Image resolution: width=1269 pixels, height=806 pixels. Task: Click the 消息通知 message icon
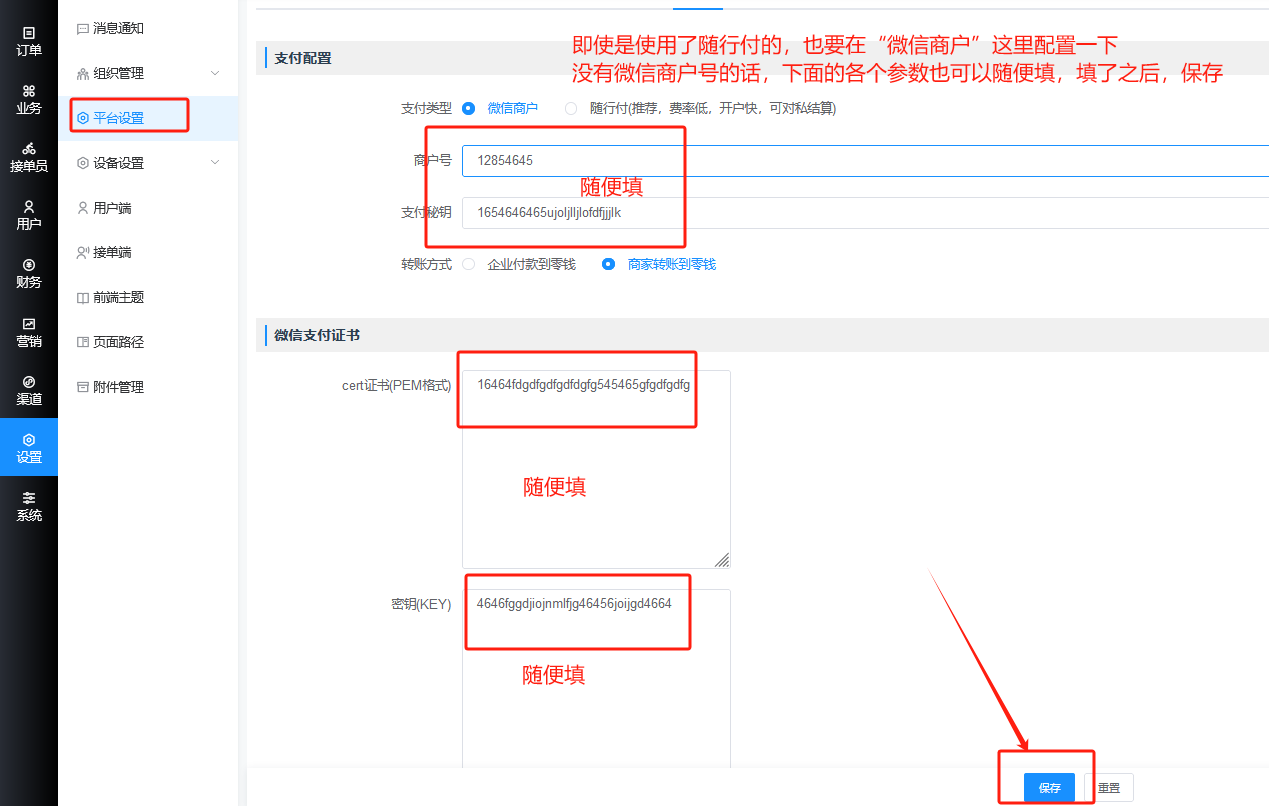[x=83, y=29]
